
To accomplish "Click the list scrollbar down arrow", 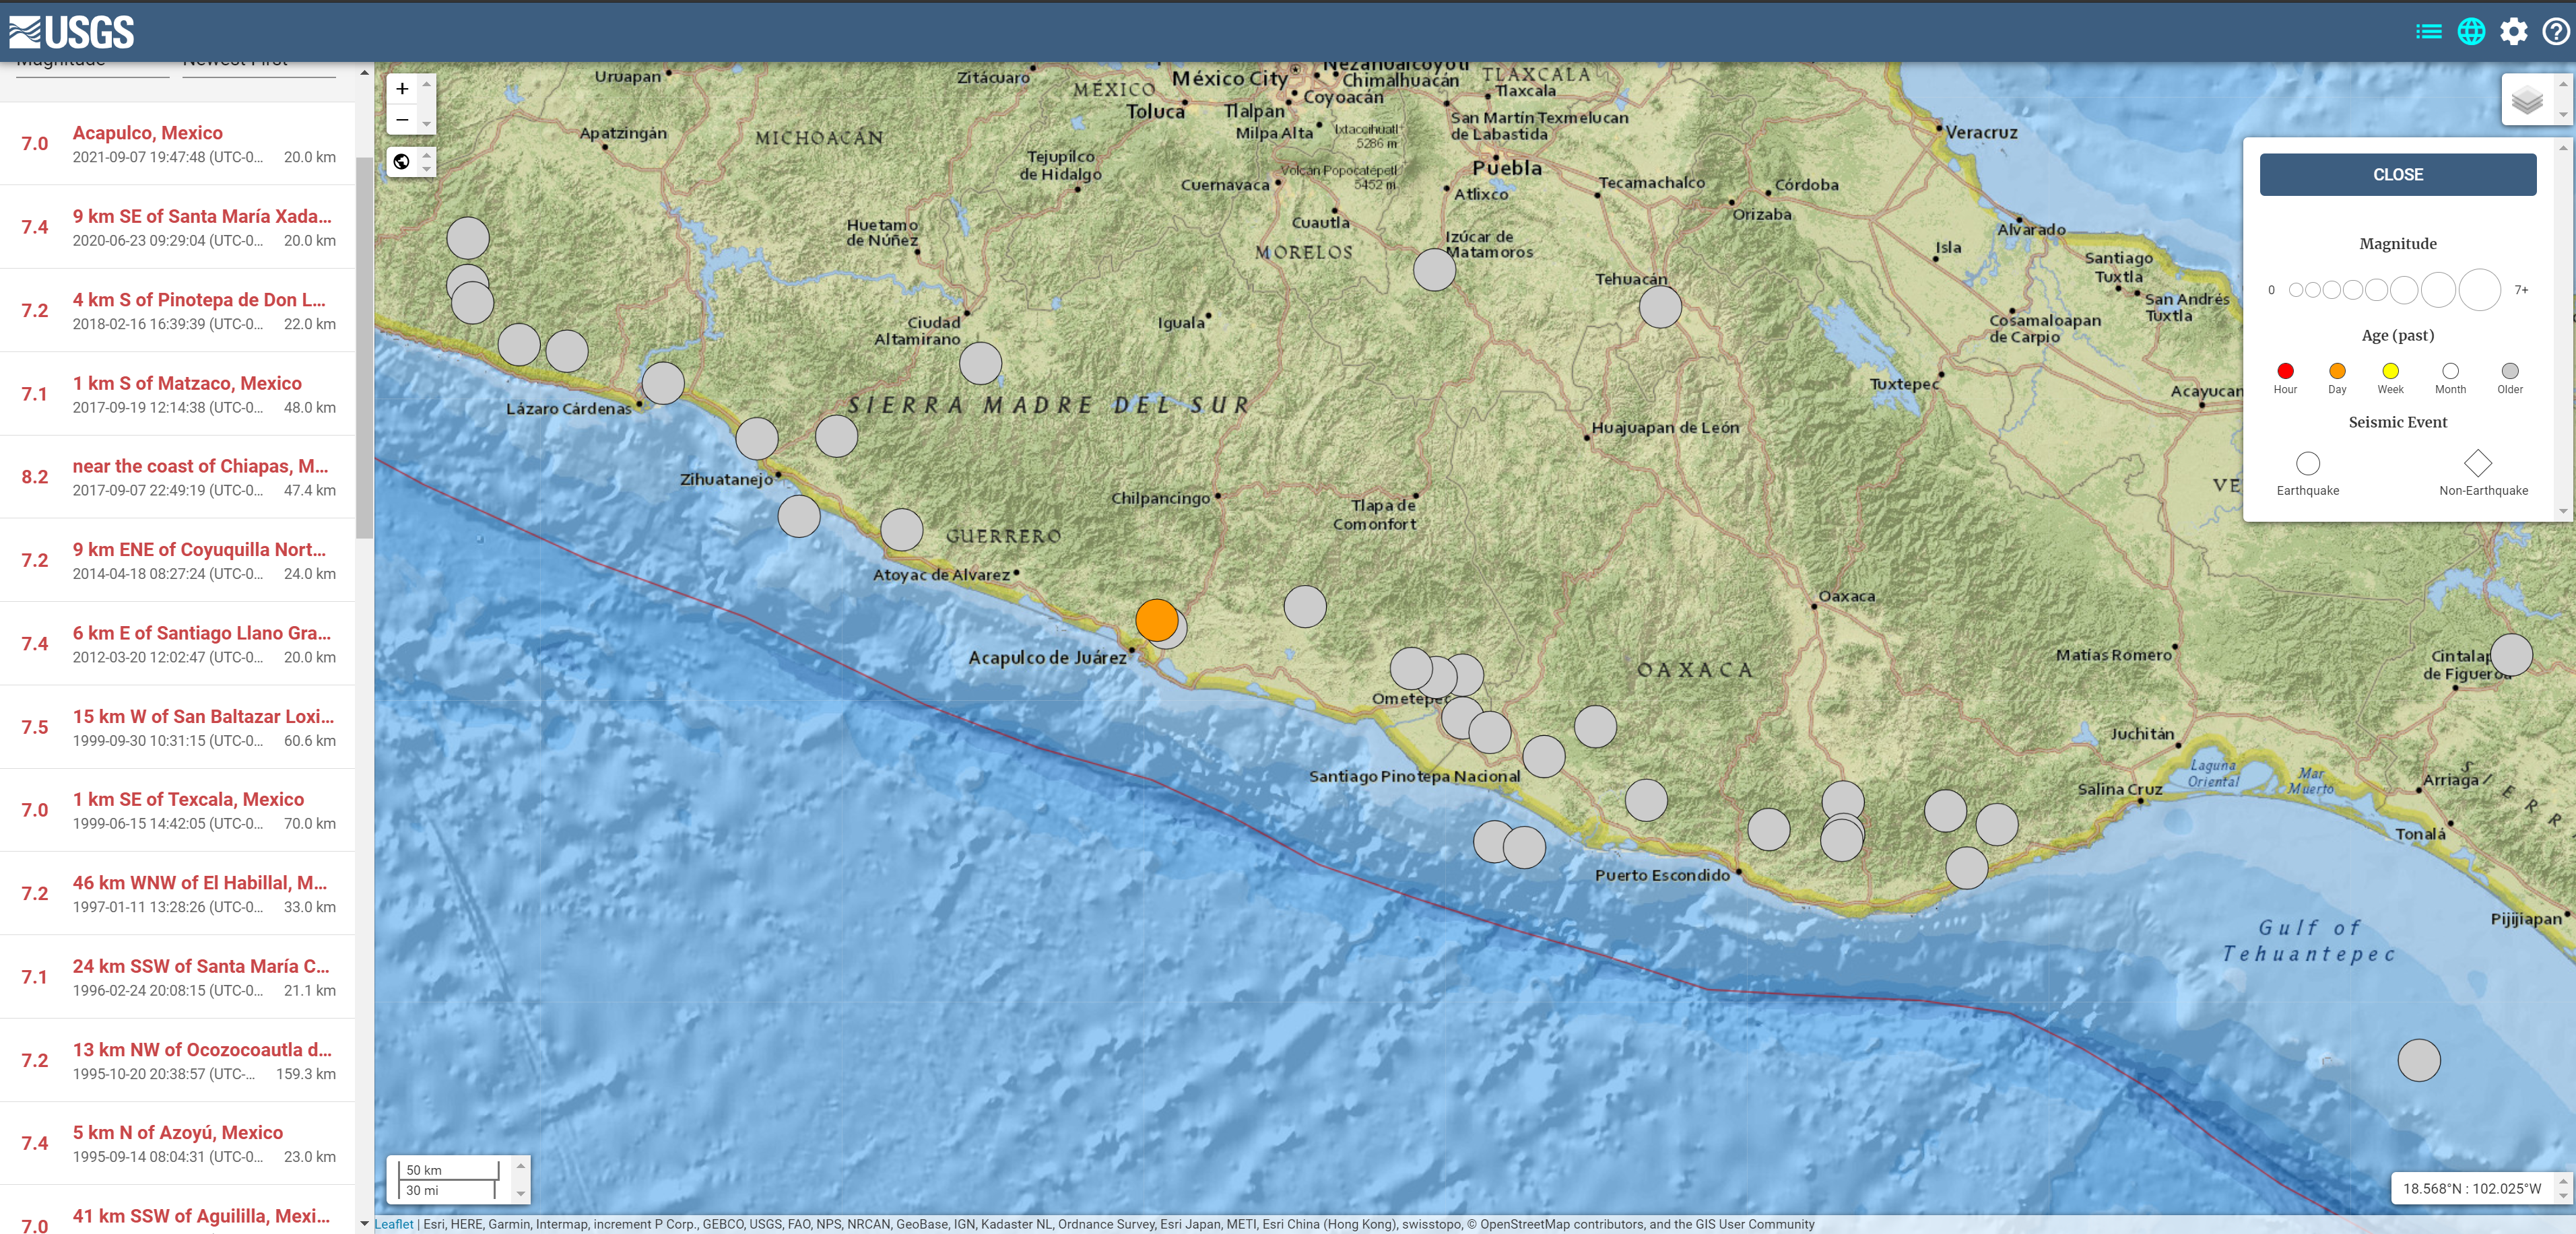I will [x=364, y=1223].
